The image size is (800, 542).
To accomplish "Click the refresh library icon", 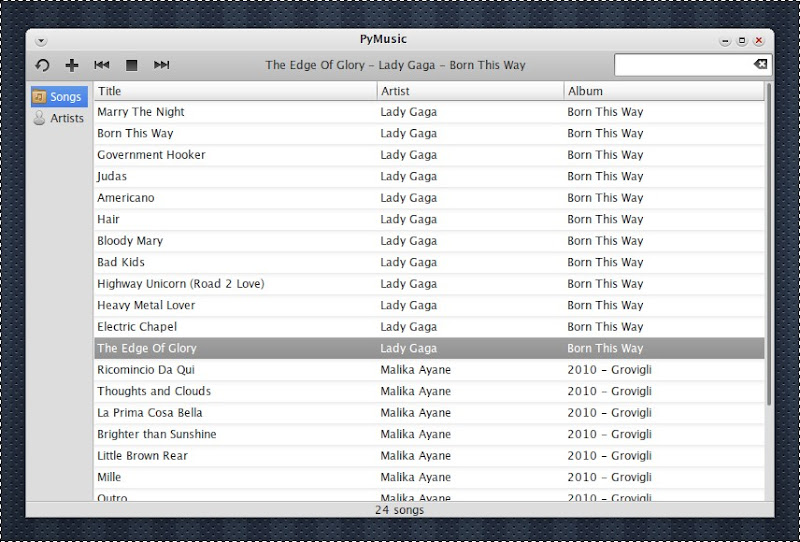I will [x=43, y=65].
